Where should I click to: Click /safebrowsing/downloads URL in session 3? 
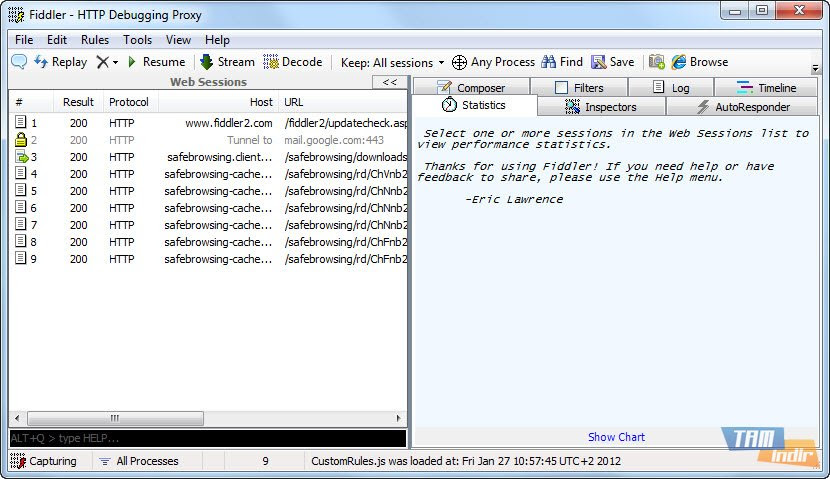point(346,157)
